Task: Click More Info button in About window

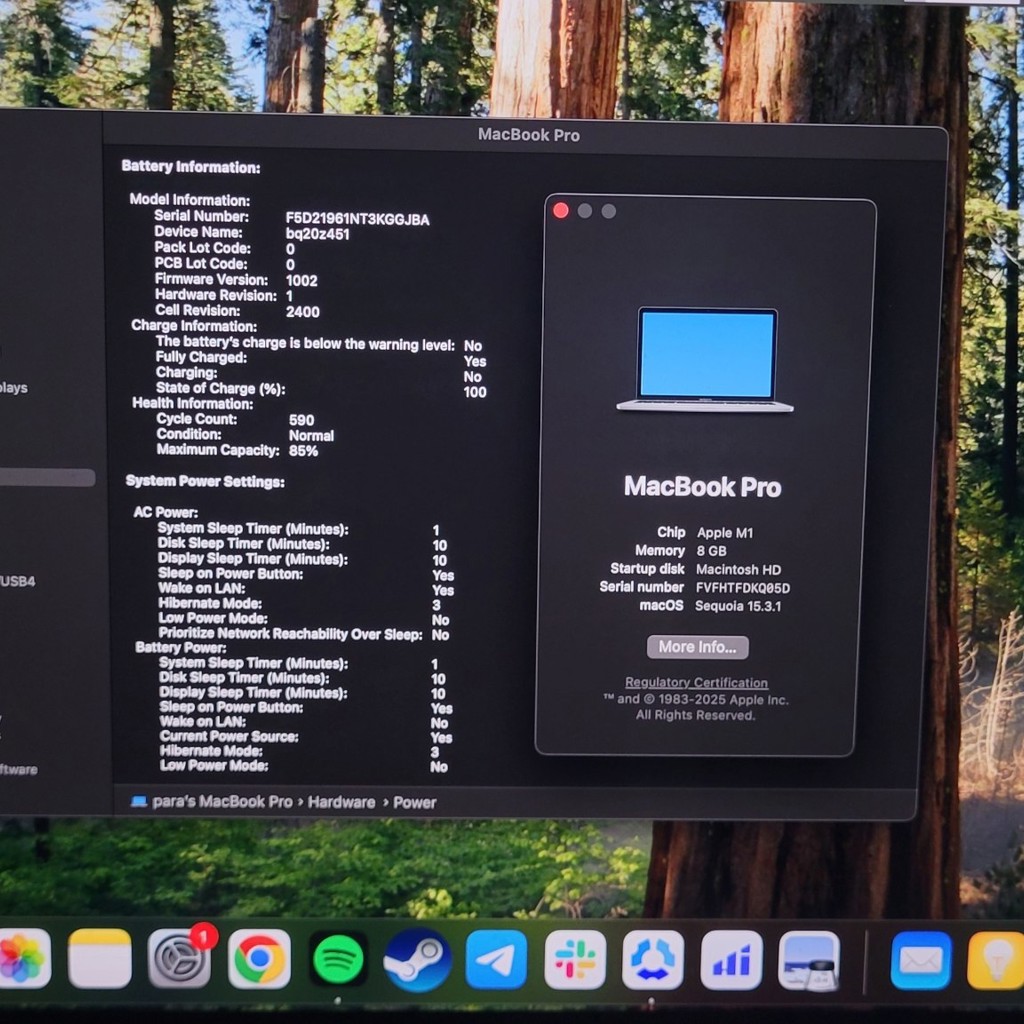Action: click(x=697, y=647)
